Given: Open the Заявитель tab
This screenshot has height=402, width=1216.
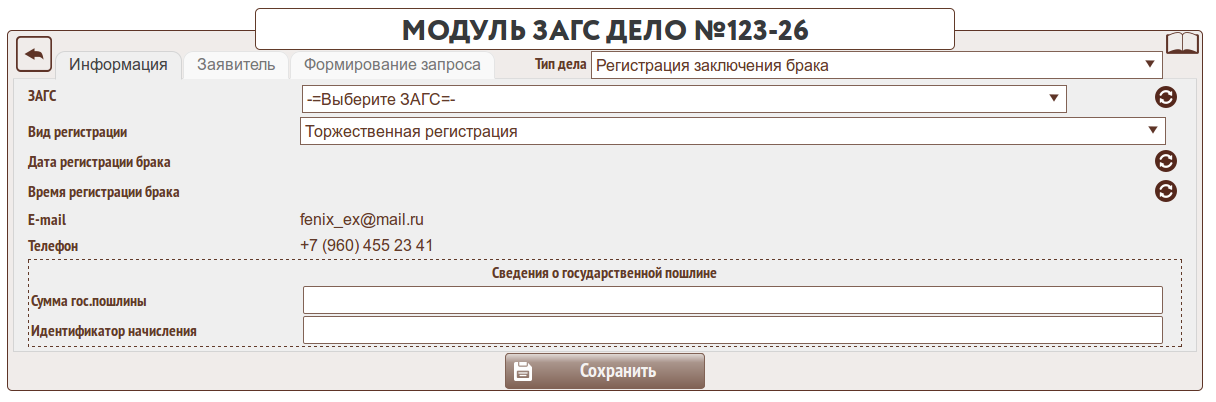Looking at the screenshot, I should click(x=236, y=66).
